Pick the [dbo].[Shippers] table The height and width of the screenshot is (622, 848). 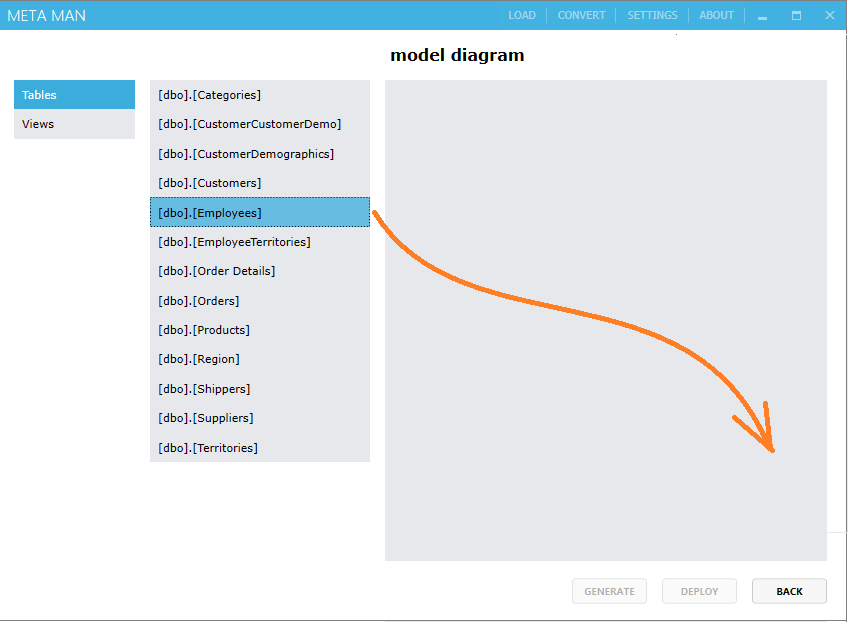tap(260, 389)
